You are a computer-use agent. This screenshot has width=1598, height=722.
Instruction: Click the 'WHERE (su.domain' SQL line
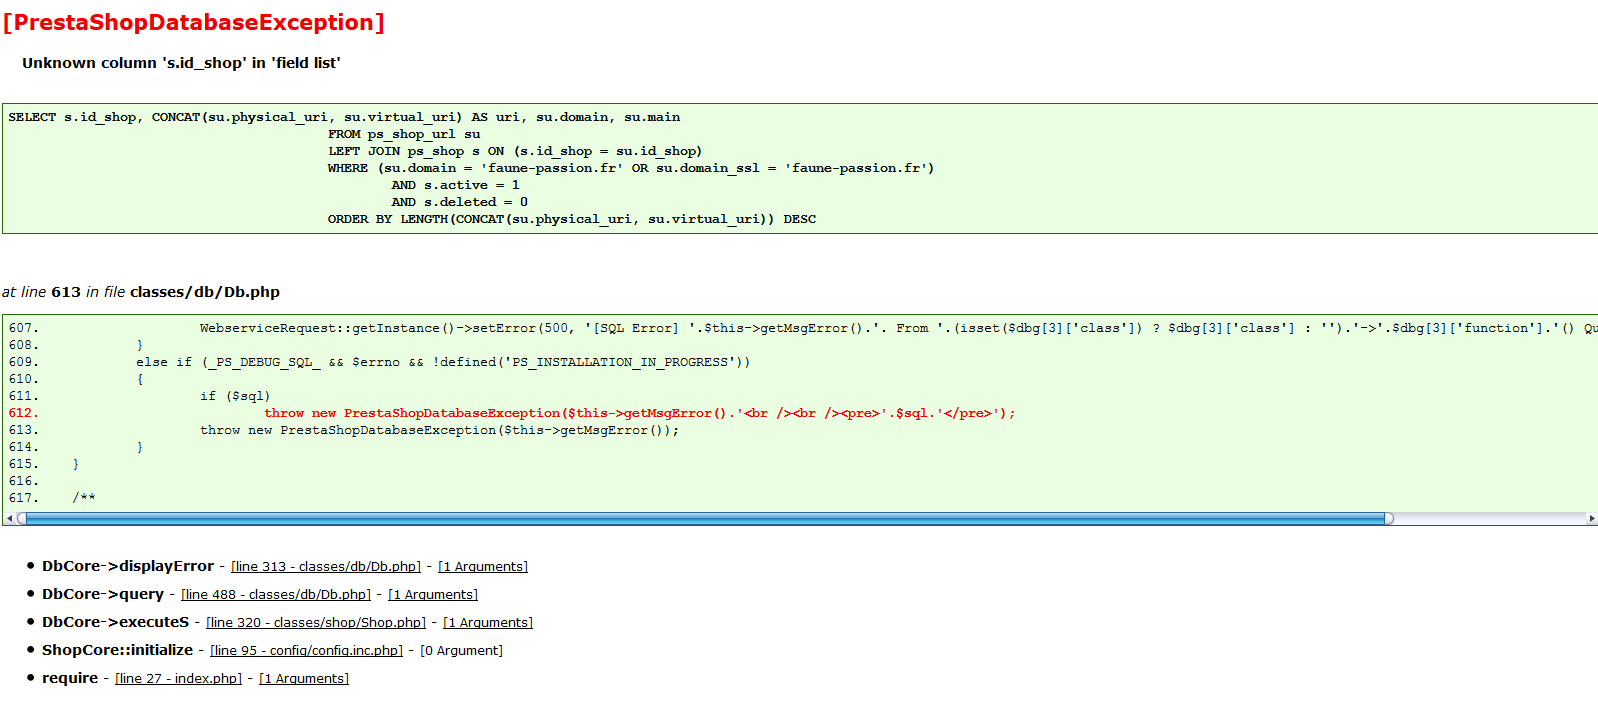631,169
